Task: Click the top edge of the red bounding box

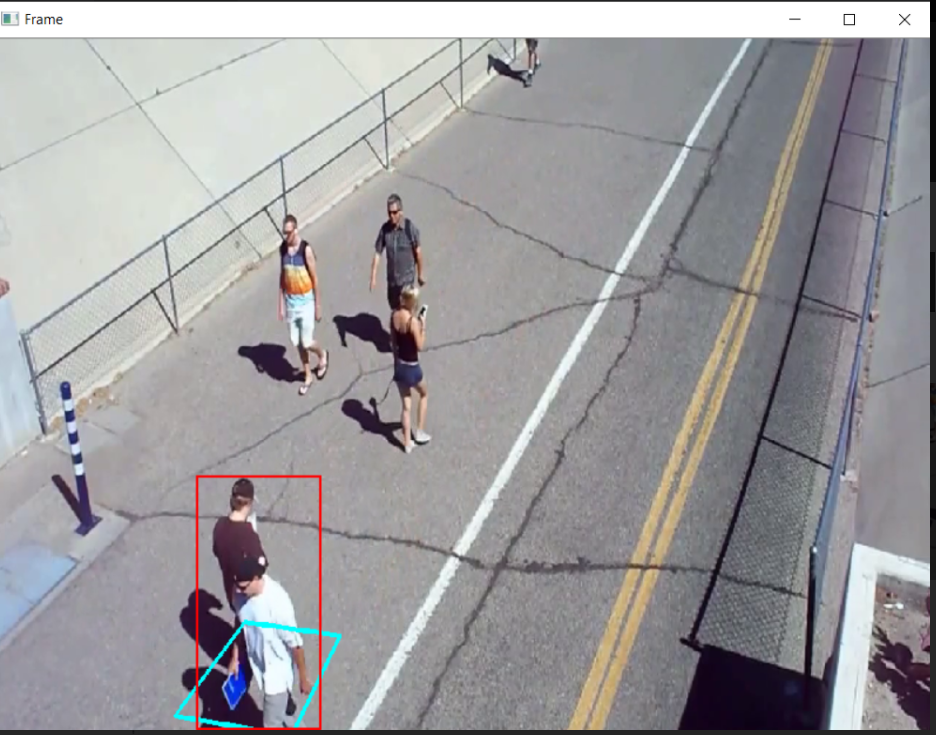Action: click(258, 477)
